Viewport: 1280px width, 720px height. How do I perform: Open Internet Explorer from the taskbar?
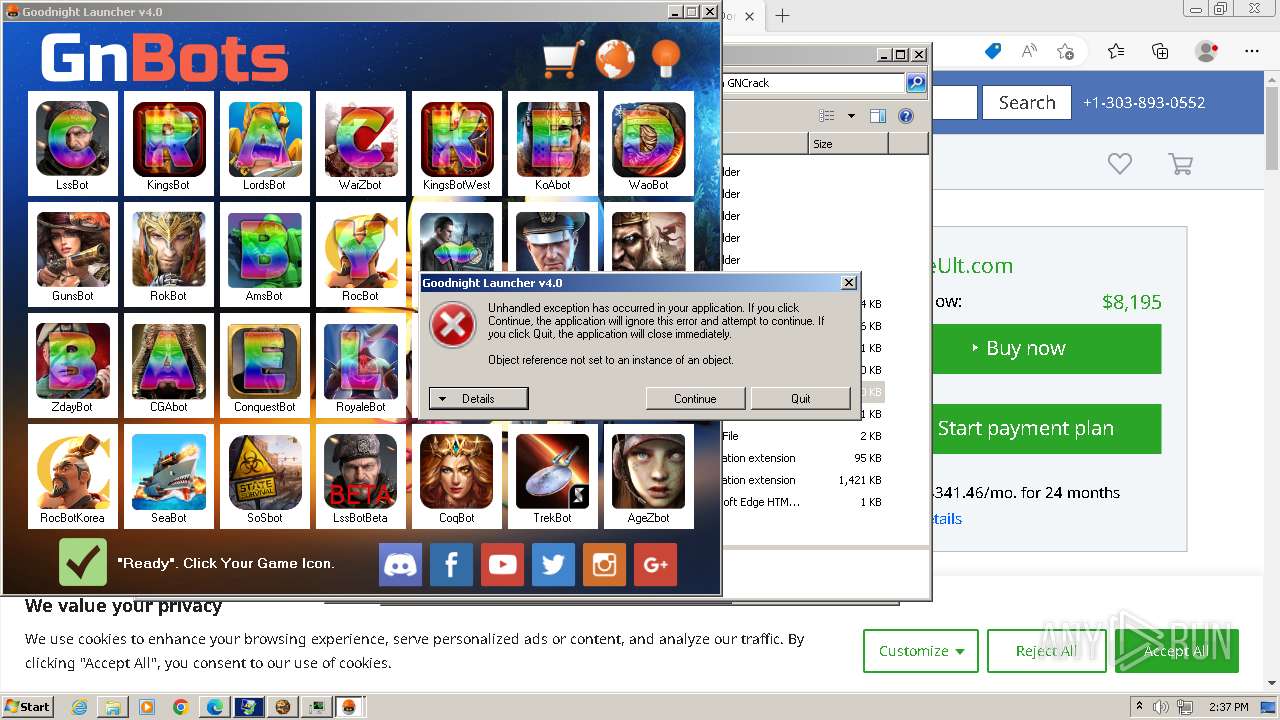pyautogui.click(x=80, y=707)
